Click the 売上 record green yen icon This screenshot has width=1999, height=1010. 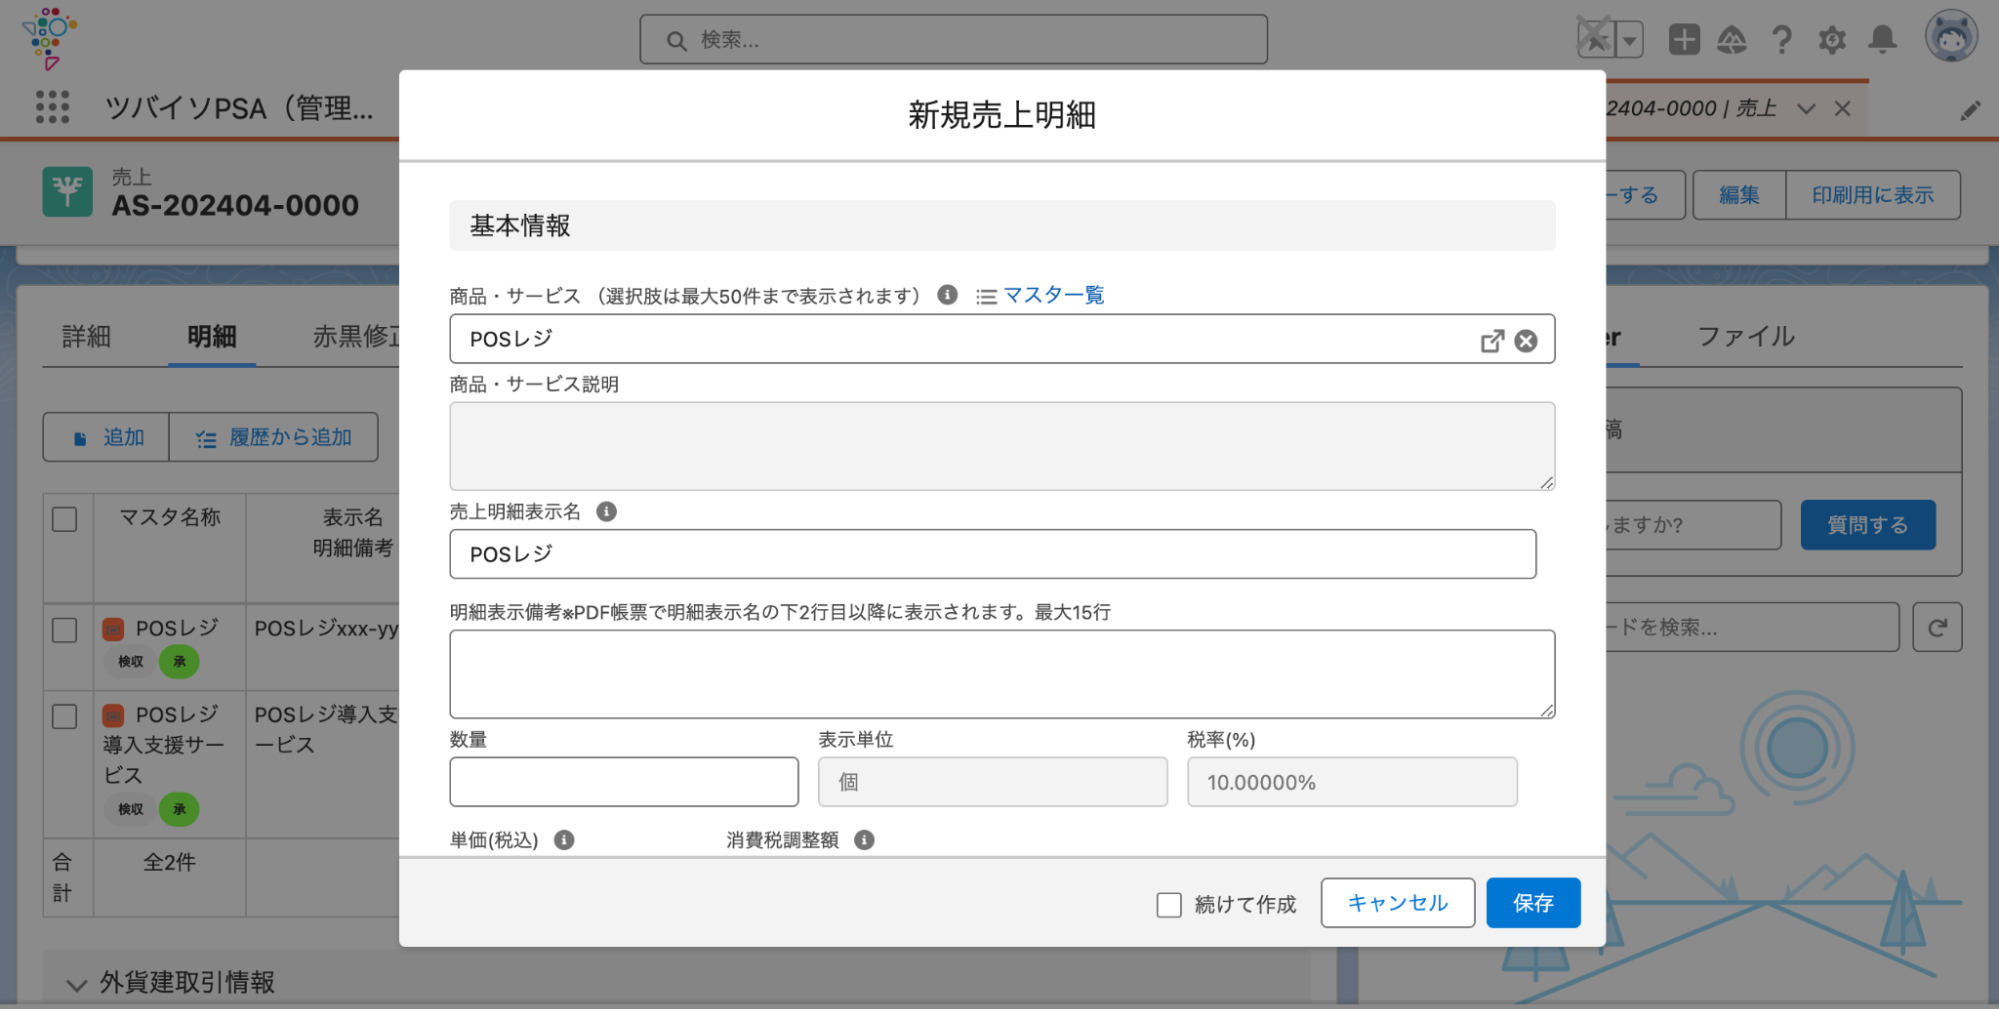coord(67,191)
